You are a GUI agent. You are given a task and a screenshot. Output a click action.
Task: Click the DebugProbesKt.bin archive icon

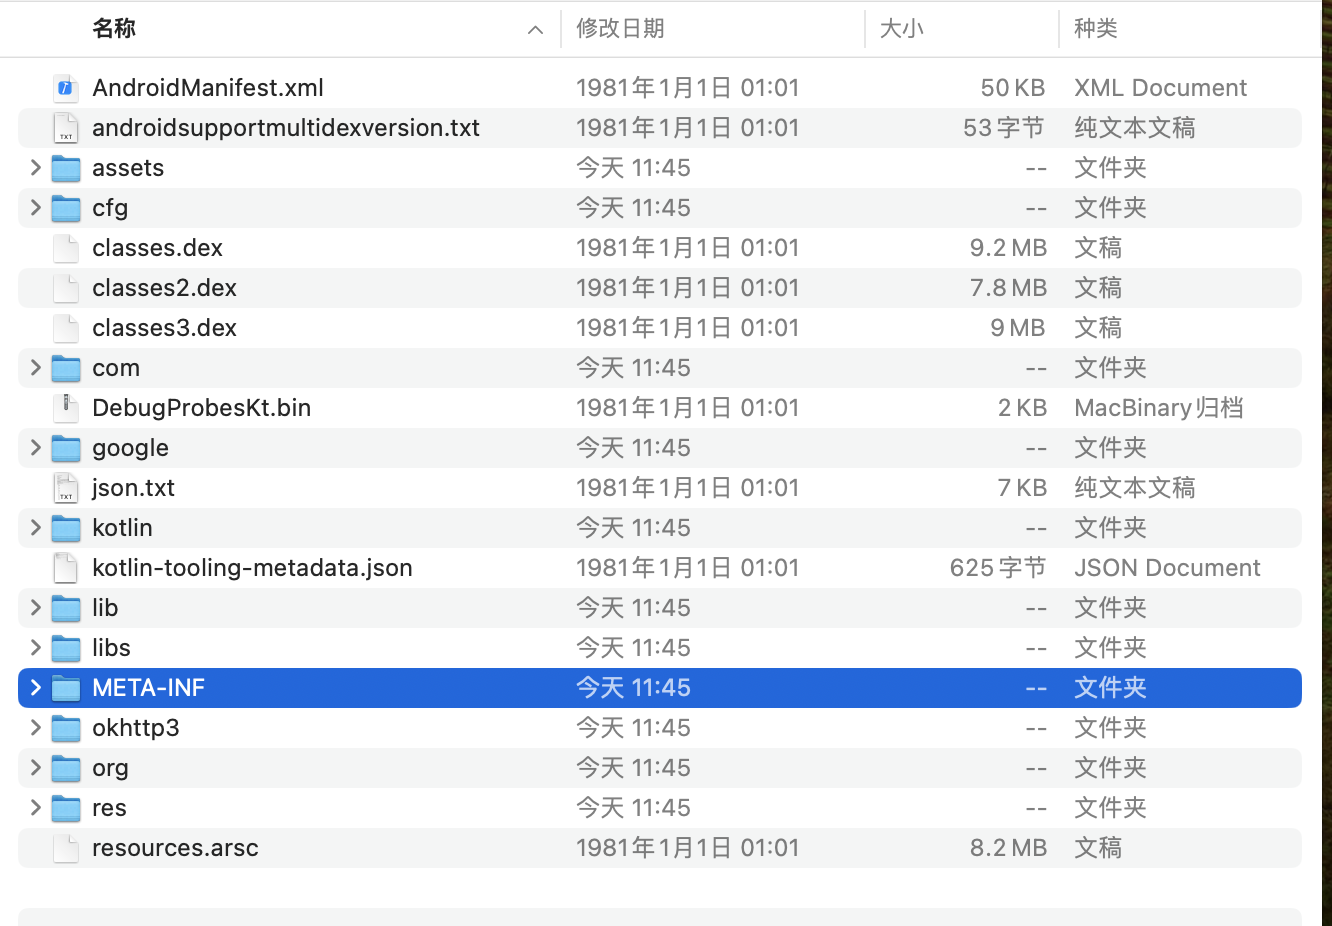[66, 408]
